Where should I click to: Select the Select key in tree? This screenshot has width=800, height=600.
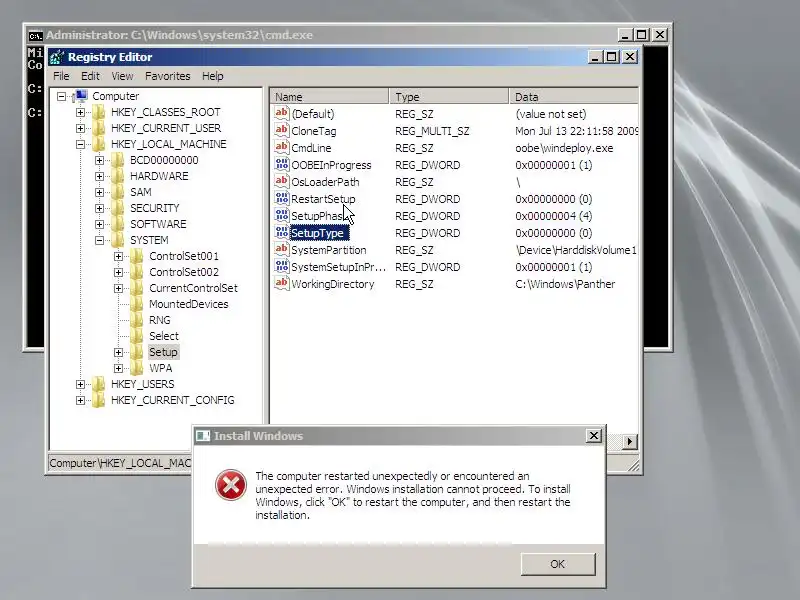click(164, 336)
